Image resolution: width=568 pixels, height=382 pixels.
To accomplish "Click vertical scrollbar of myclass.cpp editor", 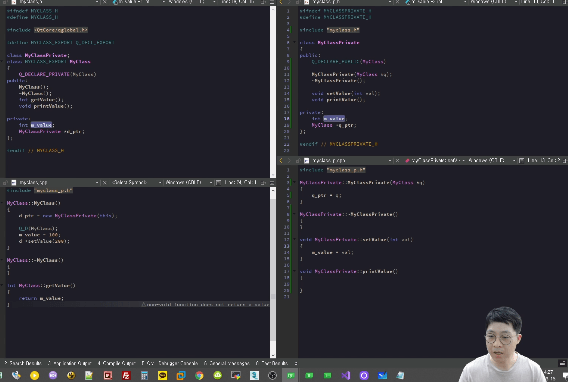I will coord(273,272).
